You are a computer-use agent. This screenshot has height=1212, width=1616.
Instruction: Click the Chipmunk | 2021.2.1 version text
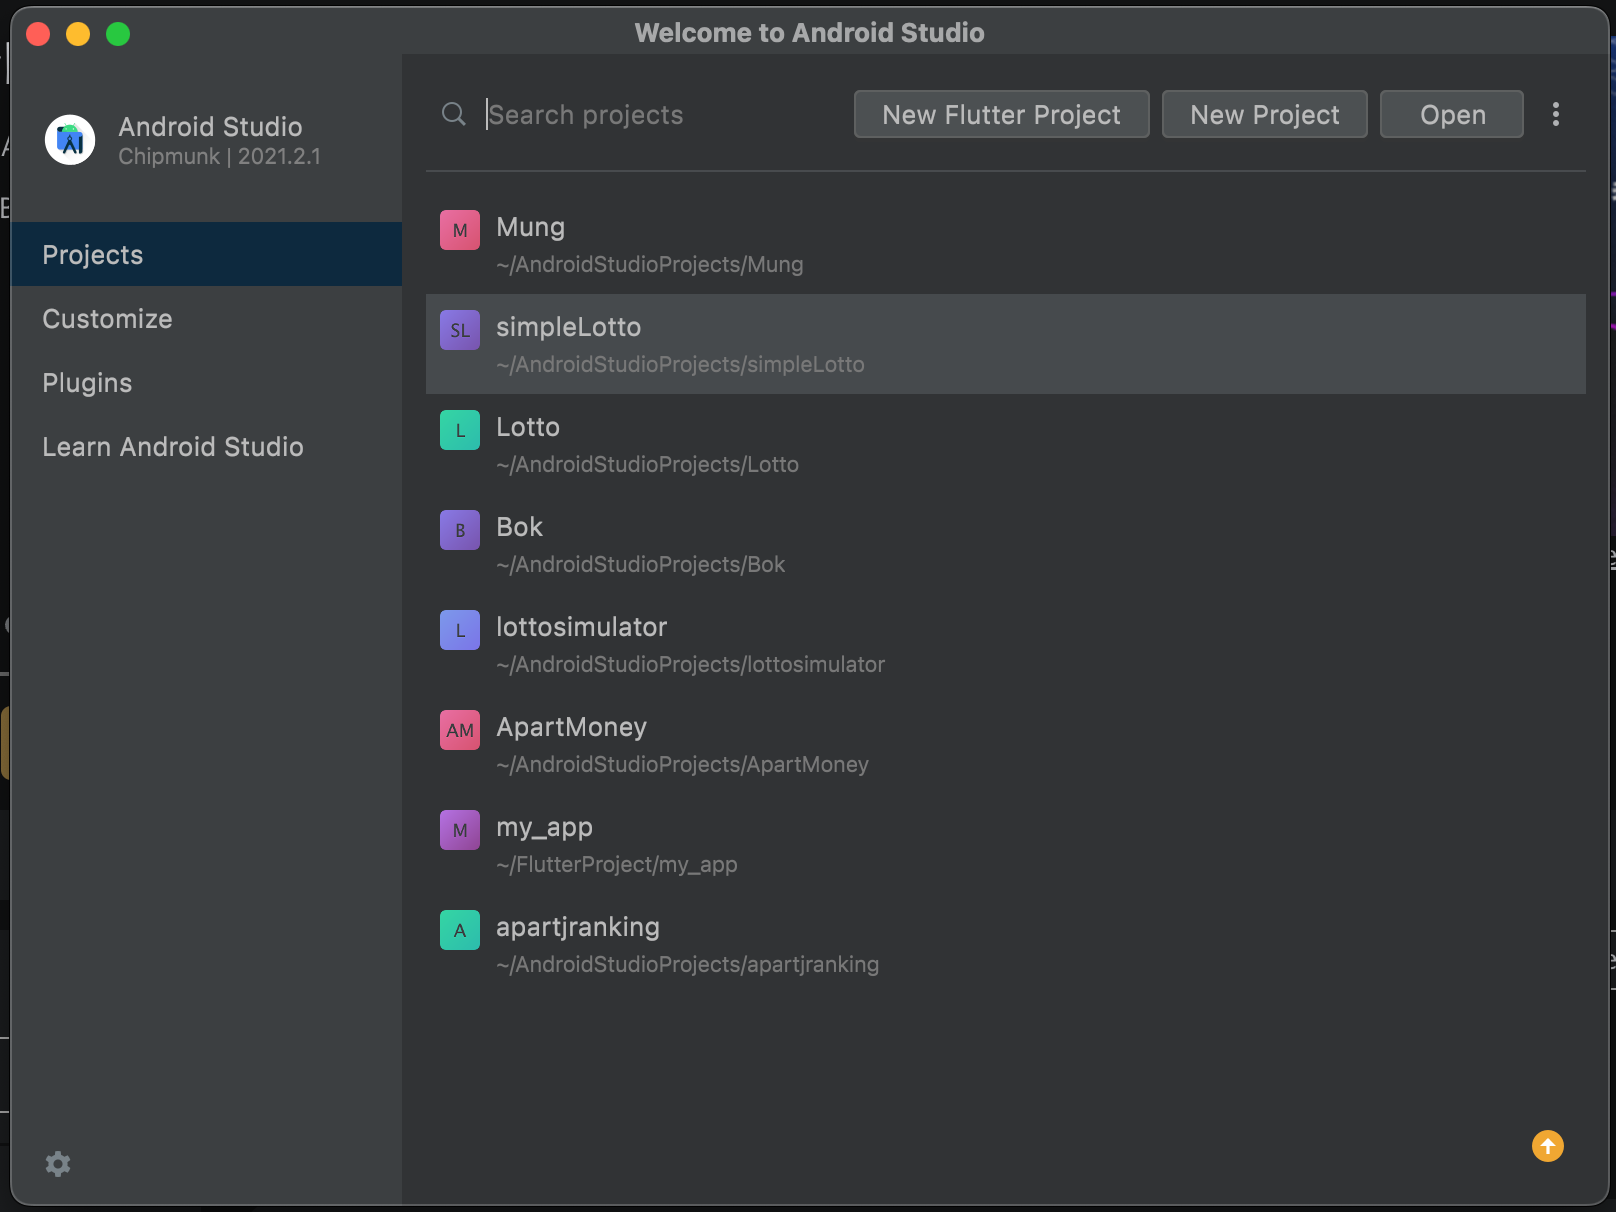[x=219, y=156]
